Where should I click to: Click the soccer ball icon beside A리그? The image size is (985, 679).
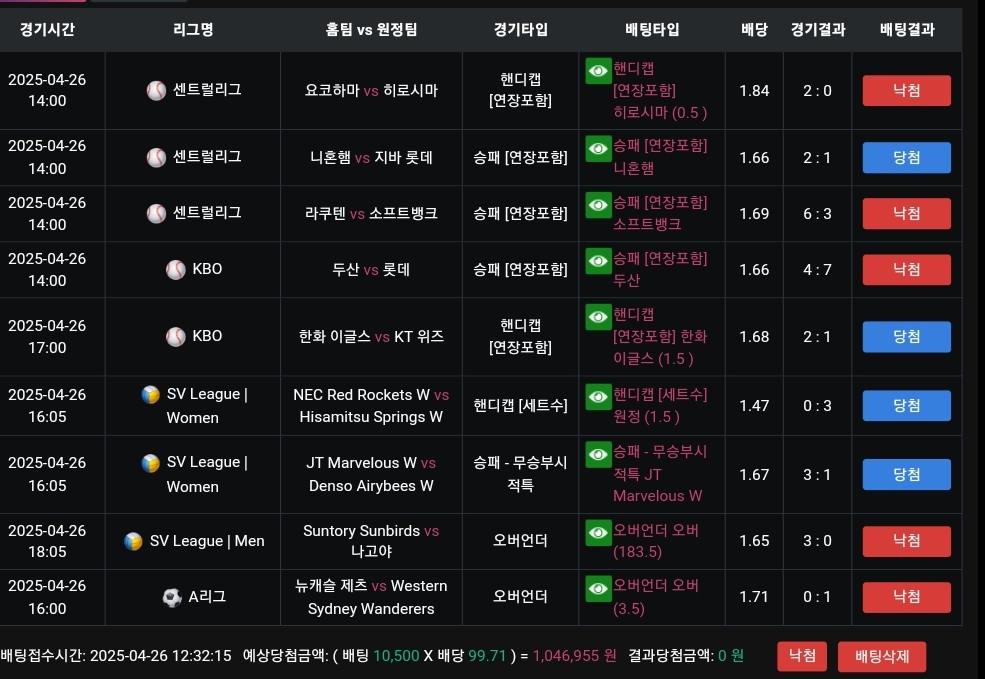172,597
